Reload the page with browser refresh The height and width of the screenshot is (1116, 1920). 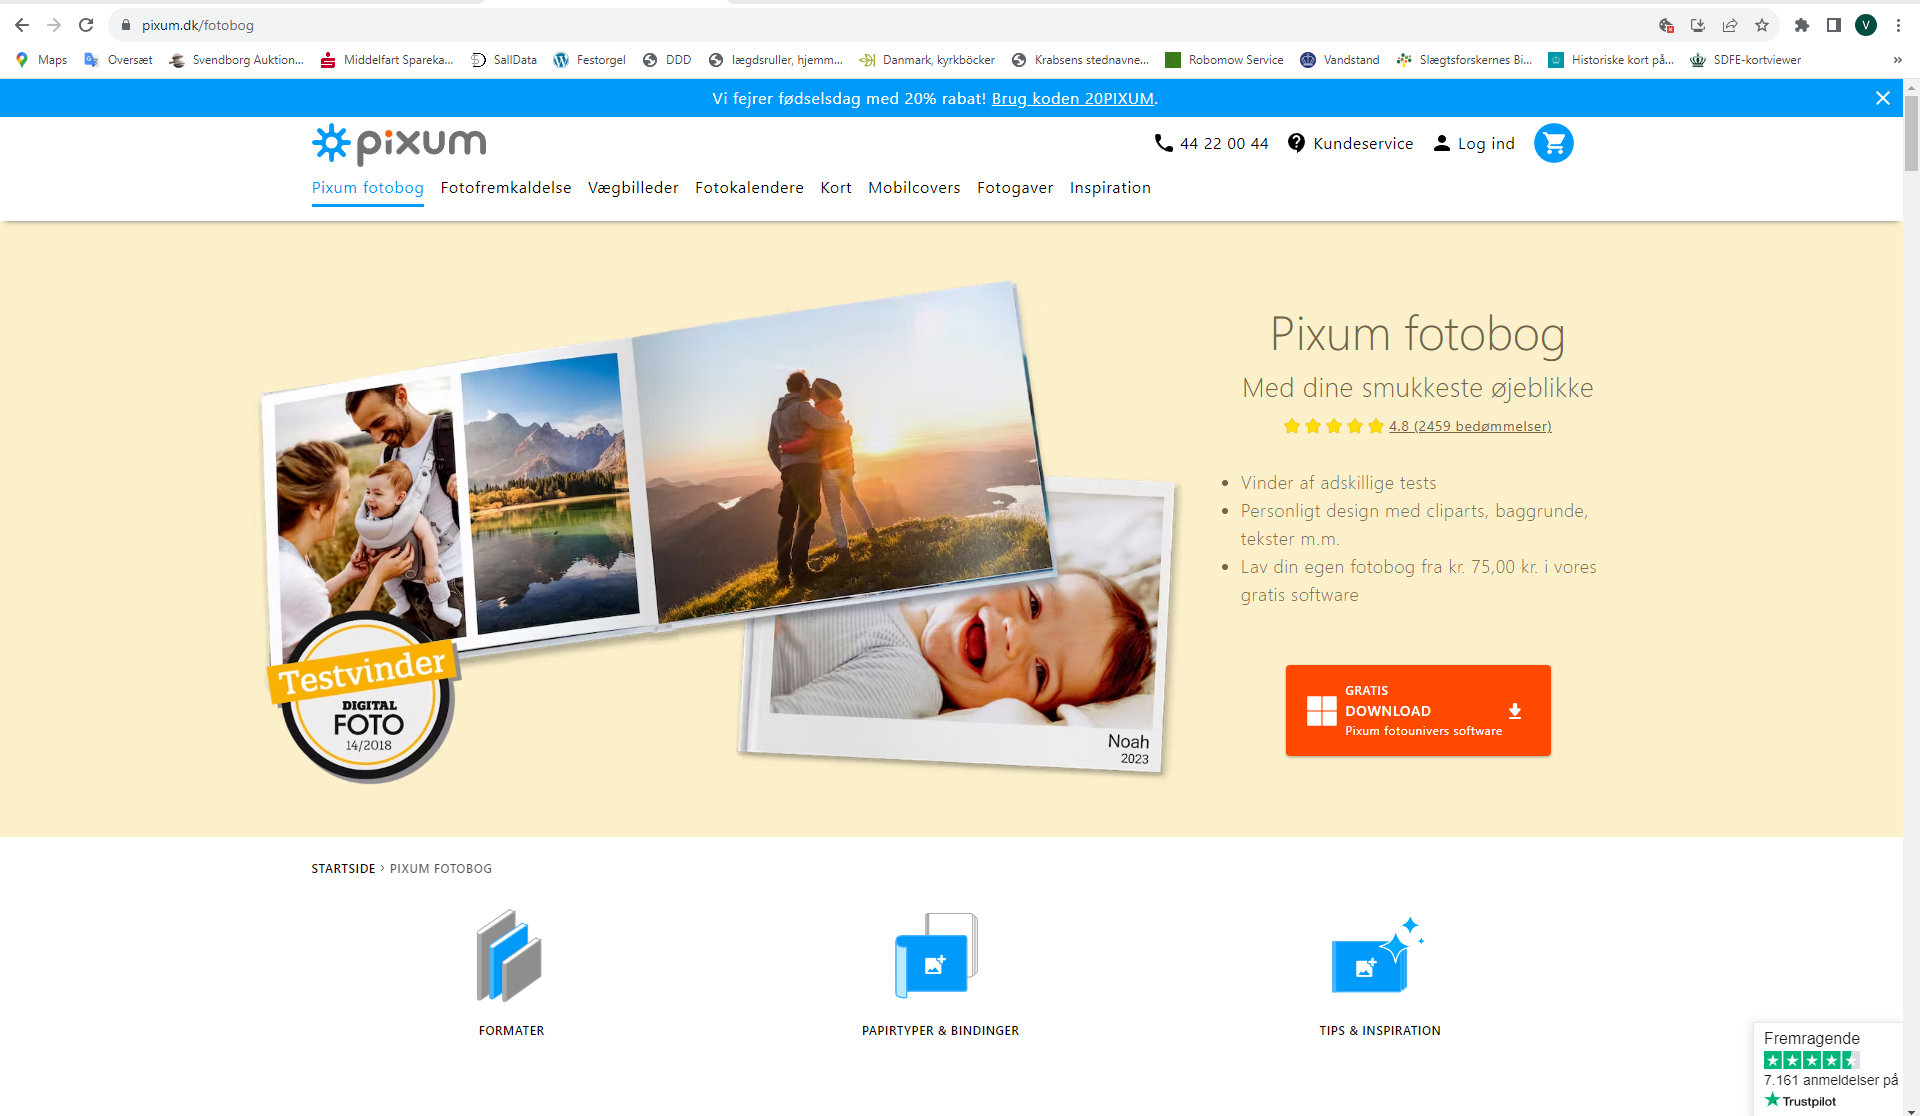(86, 25)
